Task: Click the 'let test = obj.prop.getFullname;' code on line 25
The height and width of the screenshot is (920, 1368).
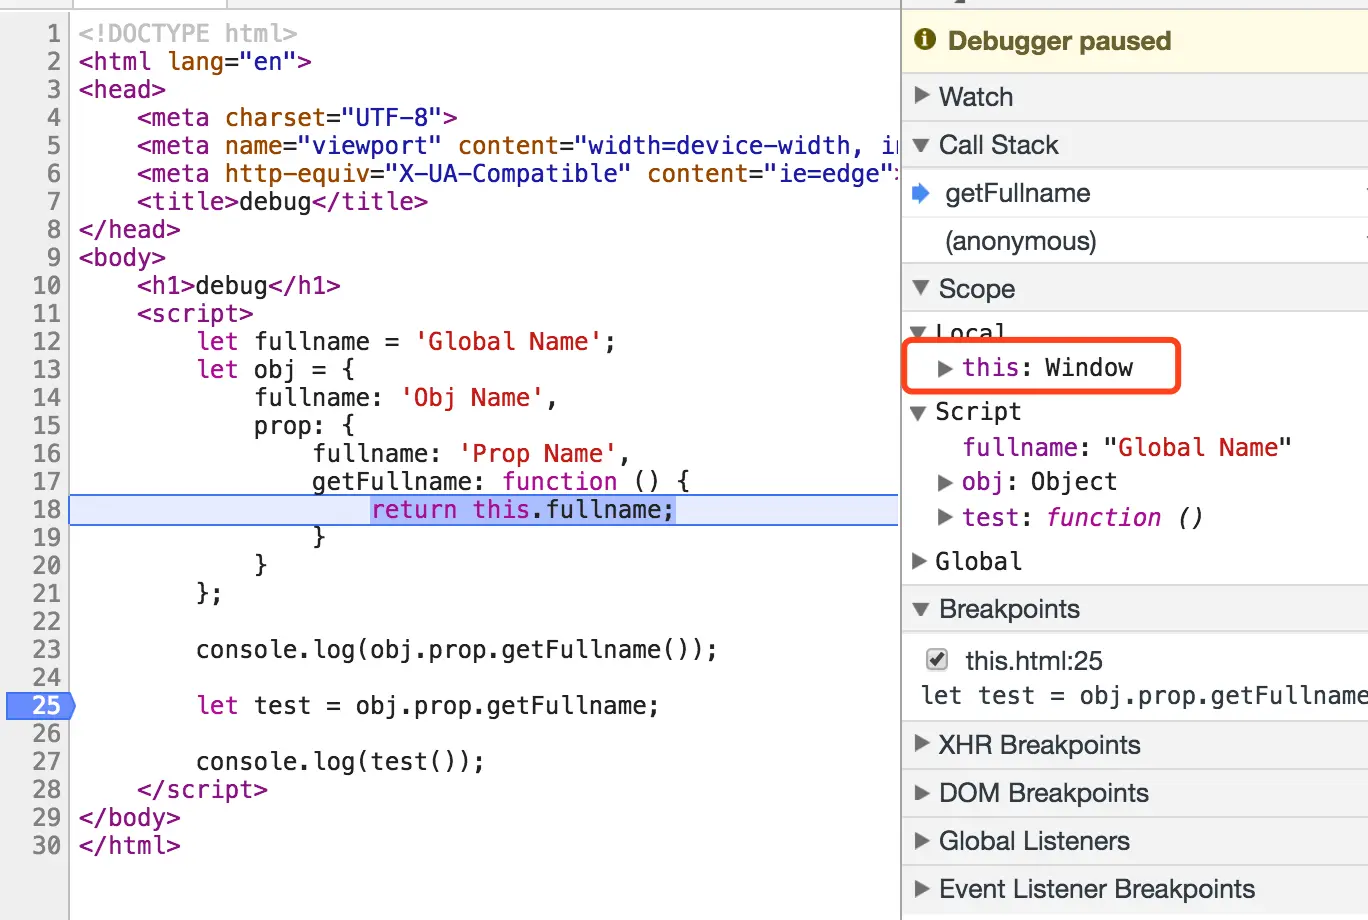Action: point(428,705)
